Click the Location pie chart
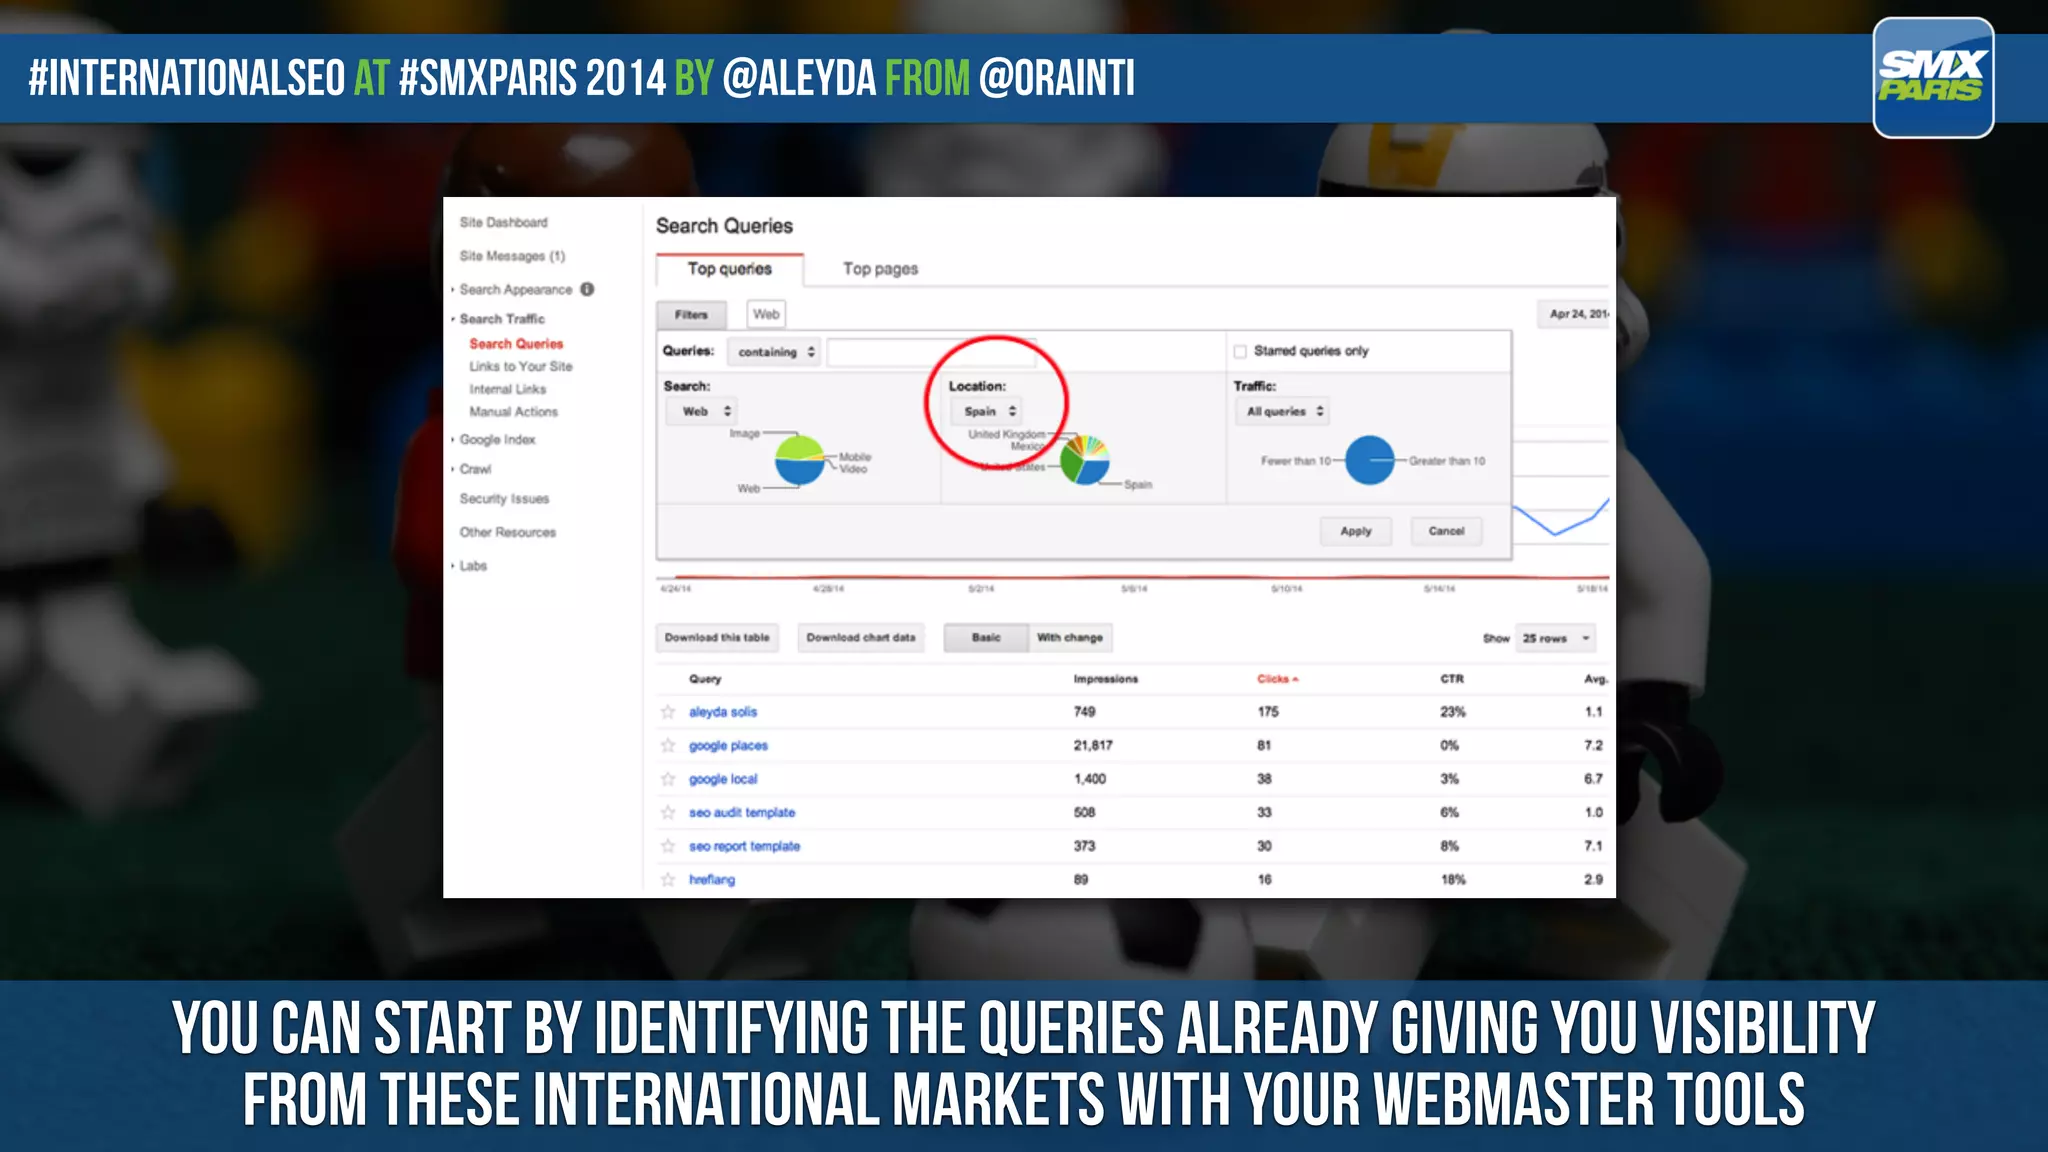Screen dimensions: 2048x1152 pyautogui.click(x=1085, y=460)
